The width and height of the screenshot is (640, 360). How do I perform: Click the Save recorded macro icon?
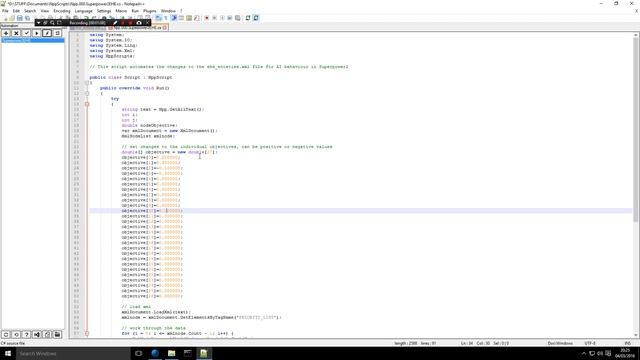tap(238, 18)
